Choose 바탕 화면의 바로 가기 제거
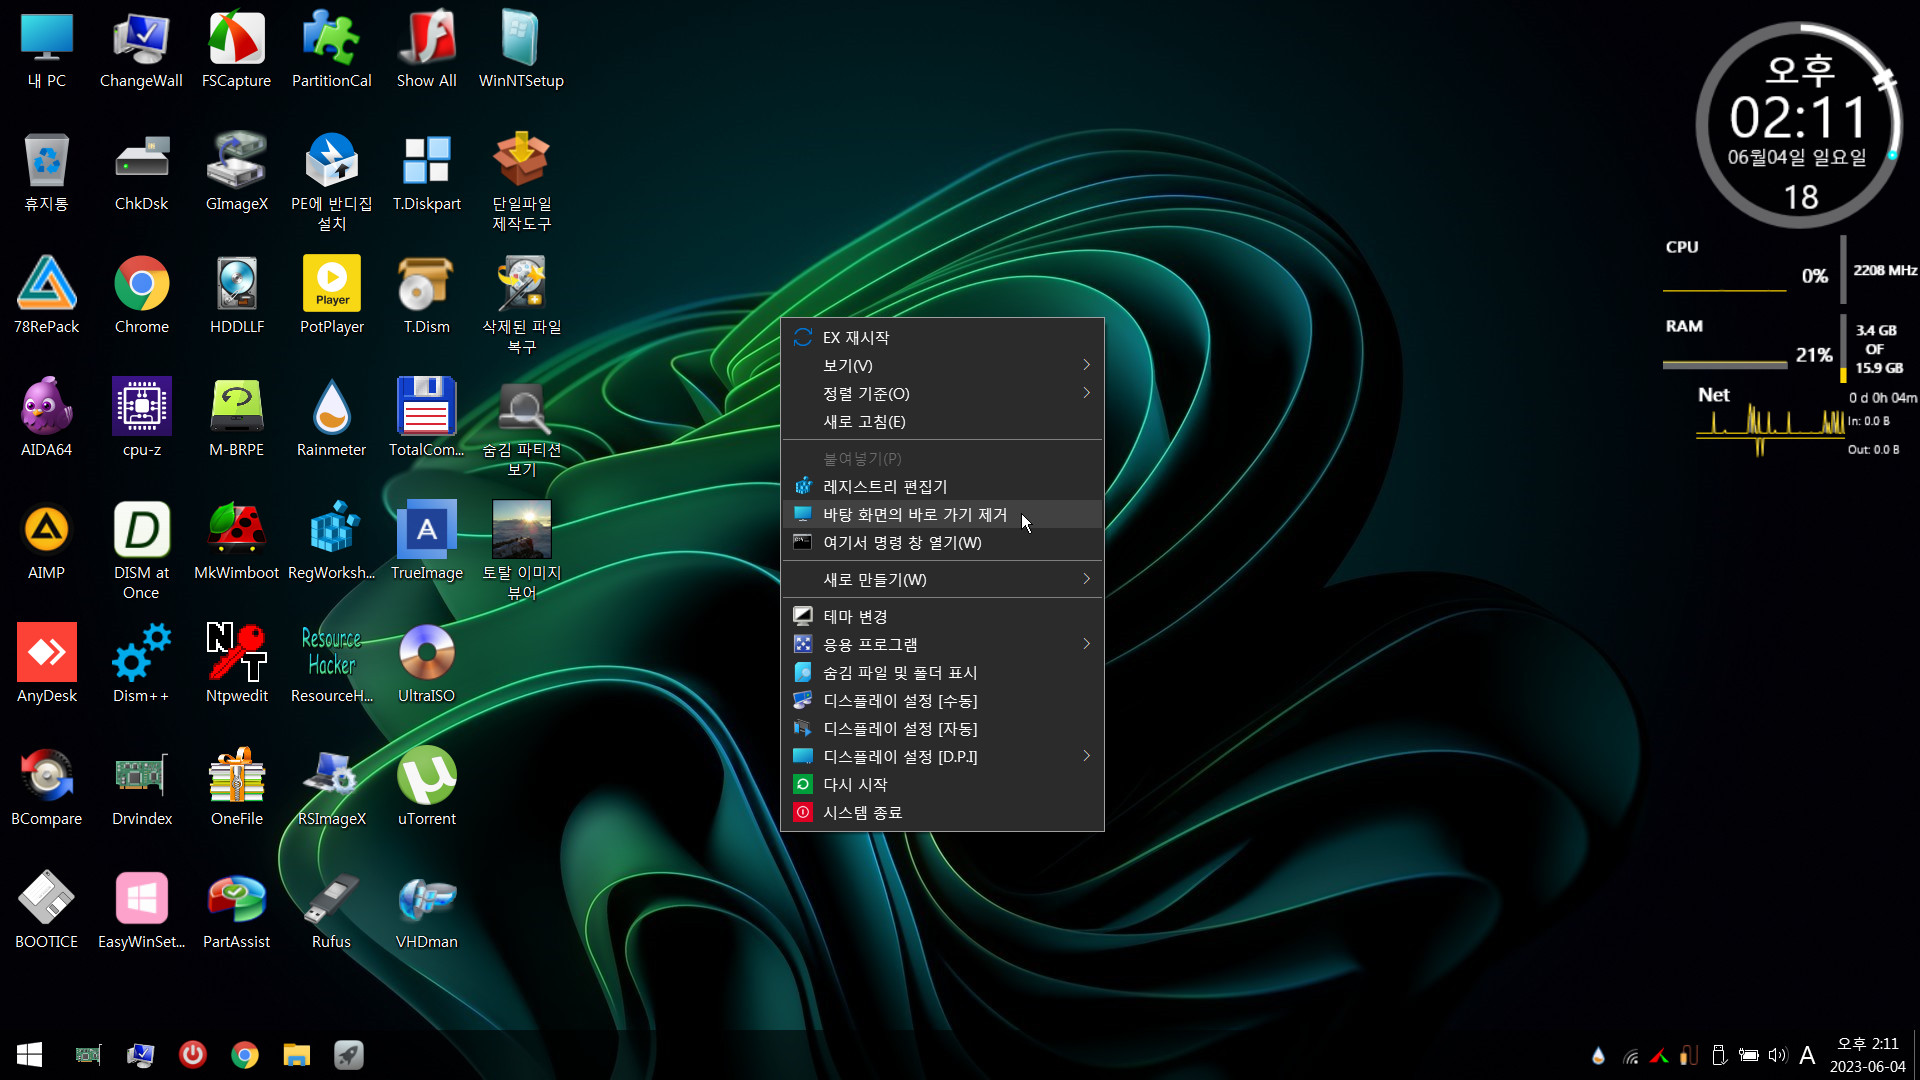This screenshot has height=1080, width=1920. 942,514
